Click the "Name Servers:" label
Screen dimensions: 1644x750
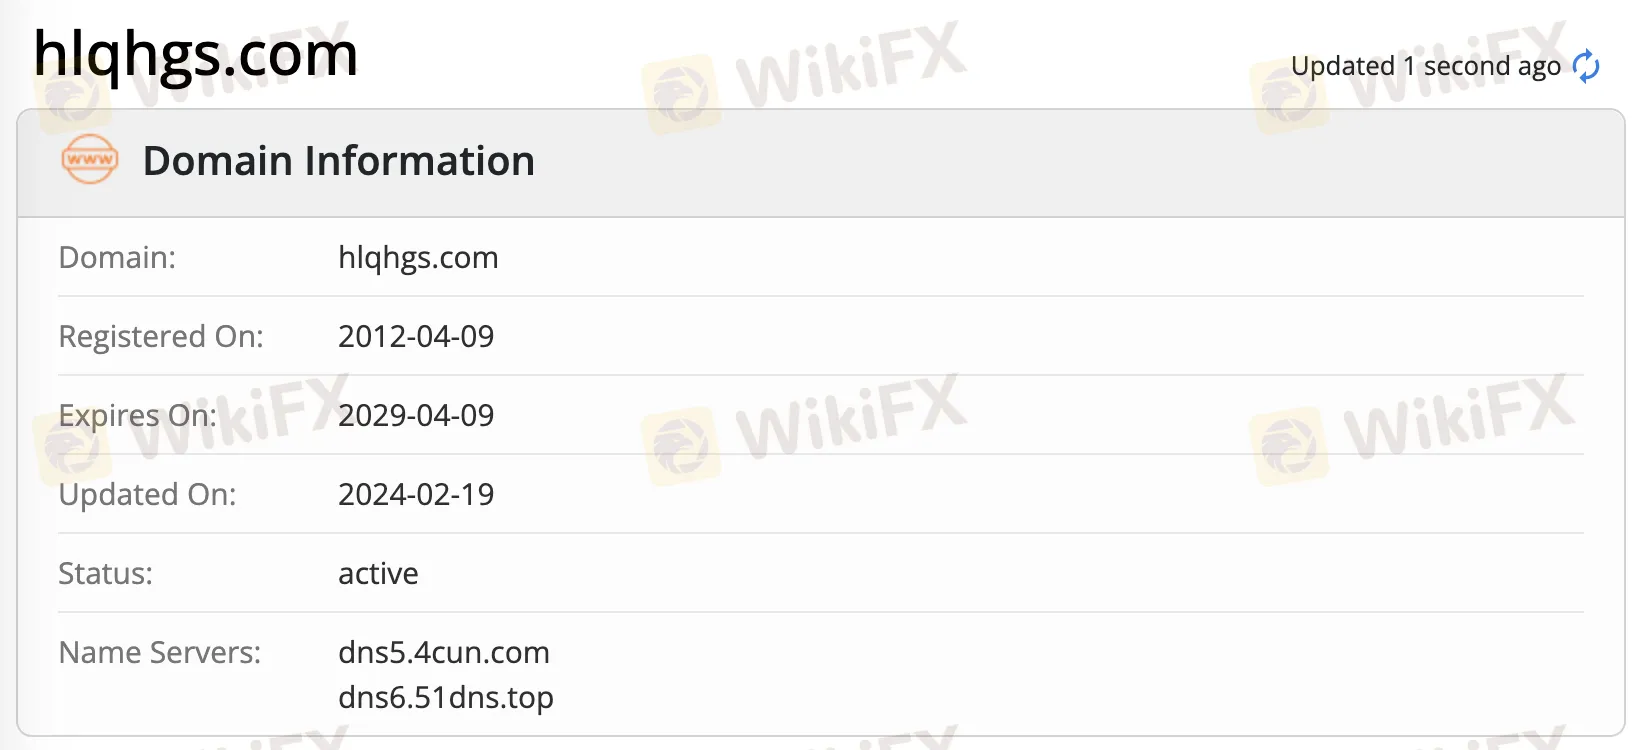coord(160,653)
